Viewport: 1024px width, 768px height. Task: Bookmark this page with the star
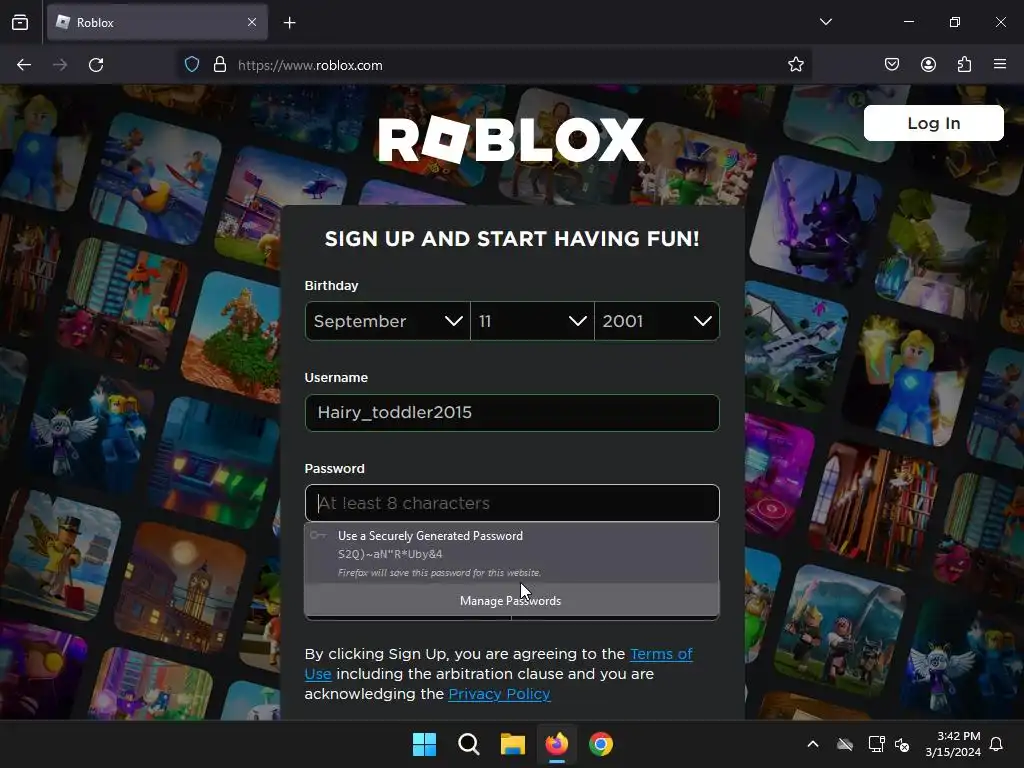click(x=795, y=65)
